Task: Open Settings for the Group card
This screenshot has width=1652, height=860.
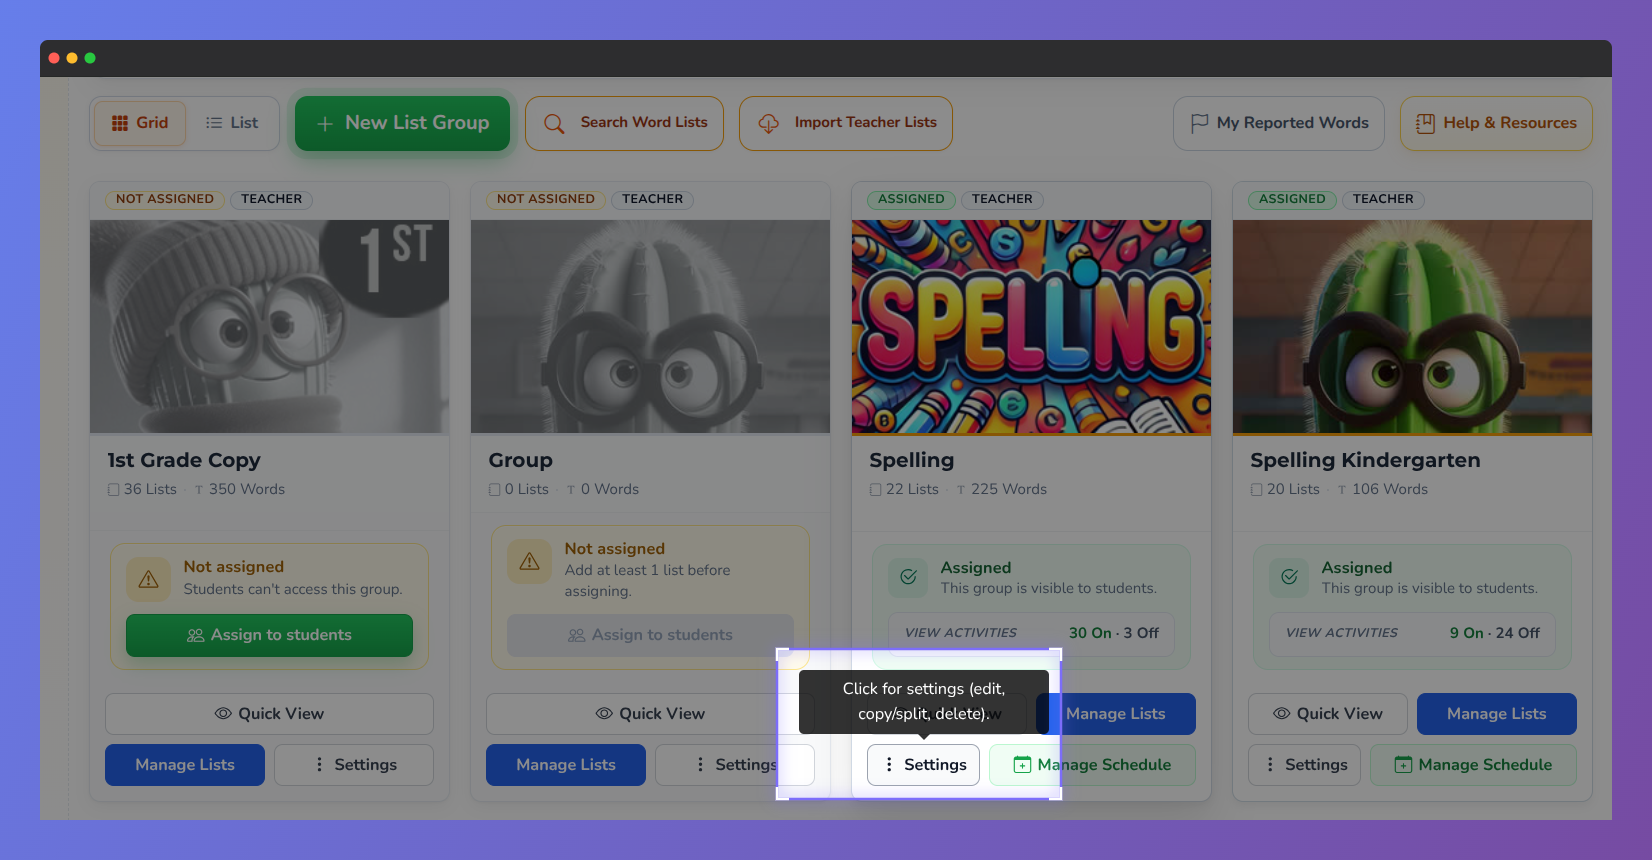Action: (x=735, y=765)
